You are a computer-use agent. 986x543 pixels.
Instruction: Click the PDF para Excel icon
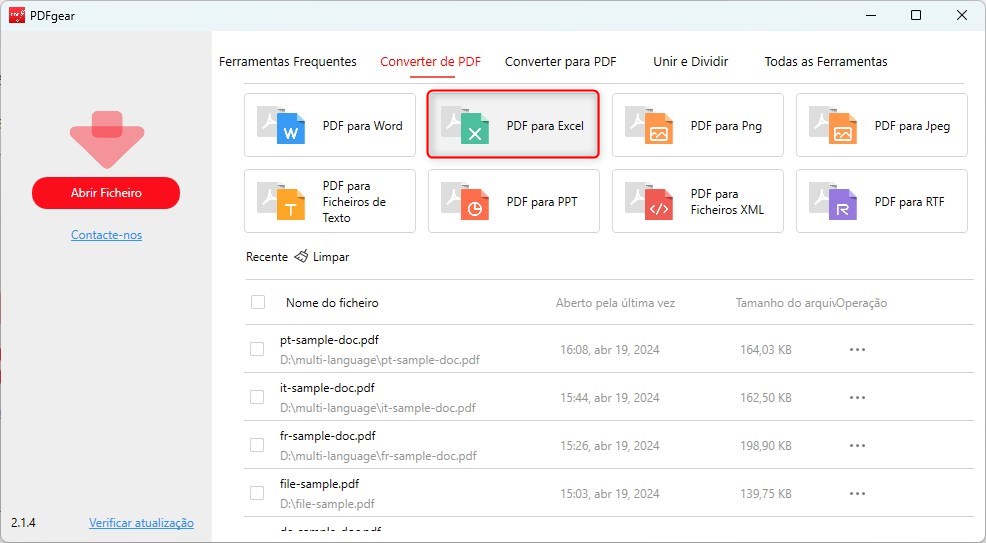pyautogui.click(x=465, y=125)
